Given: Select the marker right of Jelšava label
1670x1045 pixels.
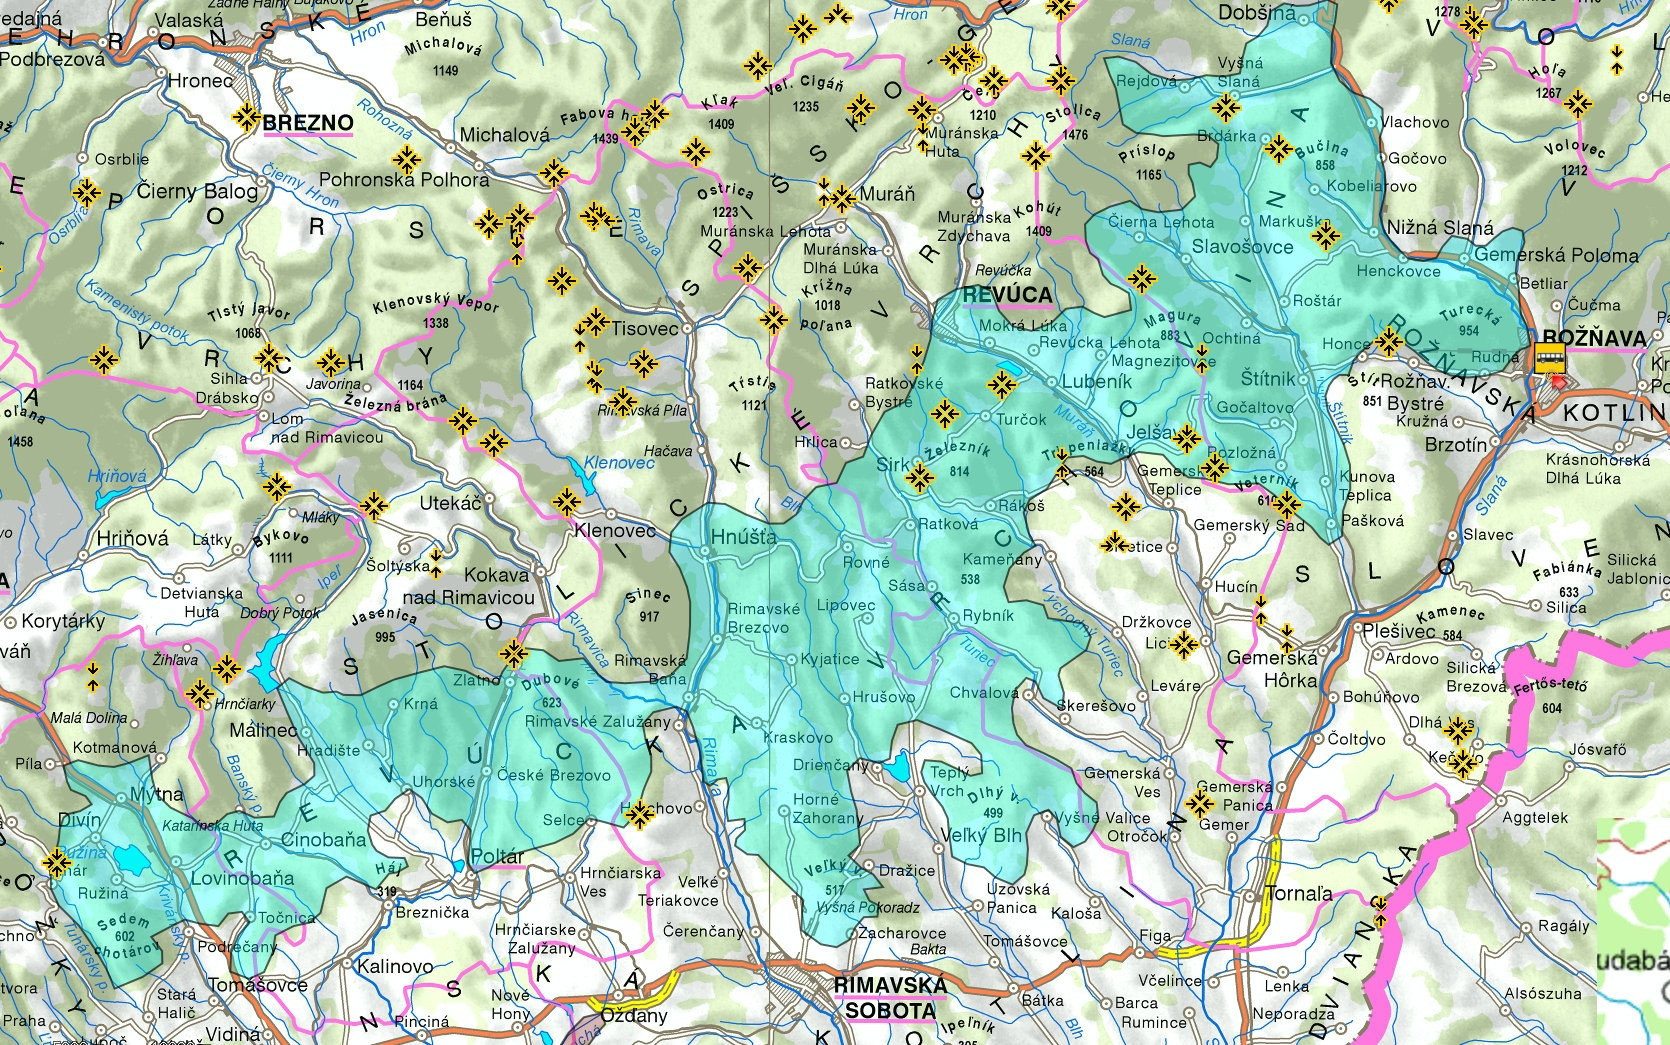Looking at the screenshot, I should click(x=1187, y=437).
